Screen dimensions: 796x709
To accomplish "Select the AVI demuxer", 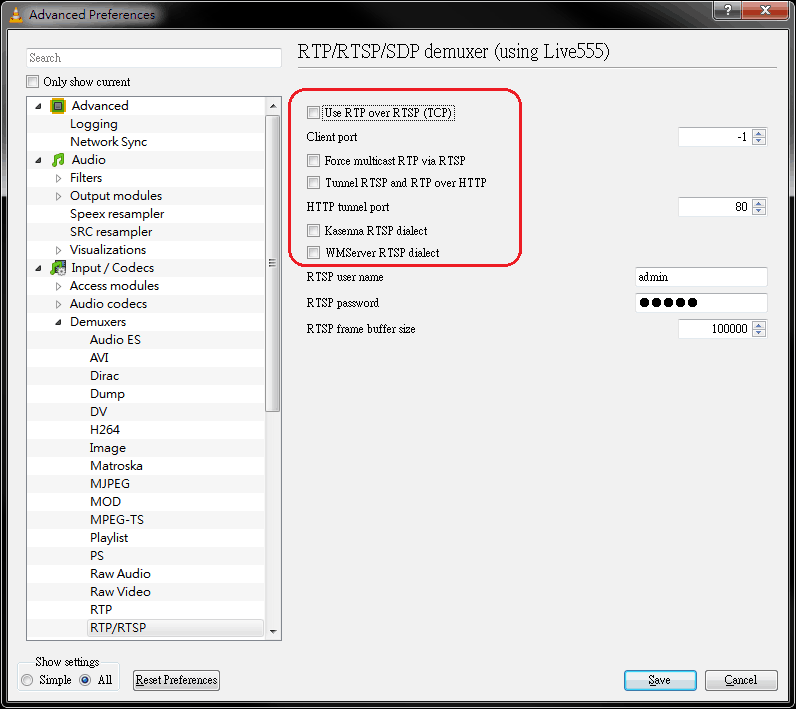I will (99, 357).
